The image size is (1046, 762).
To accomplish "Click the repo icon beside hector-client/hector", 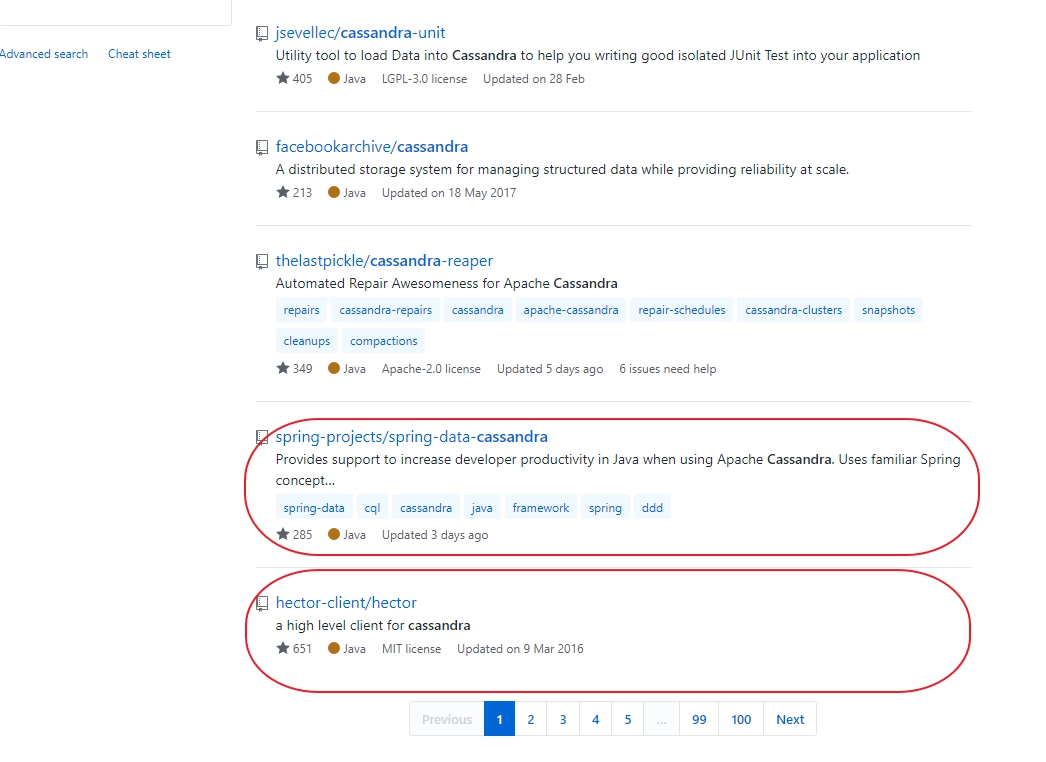I will pyautogui.click(x=262, y=603).
